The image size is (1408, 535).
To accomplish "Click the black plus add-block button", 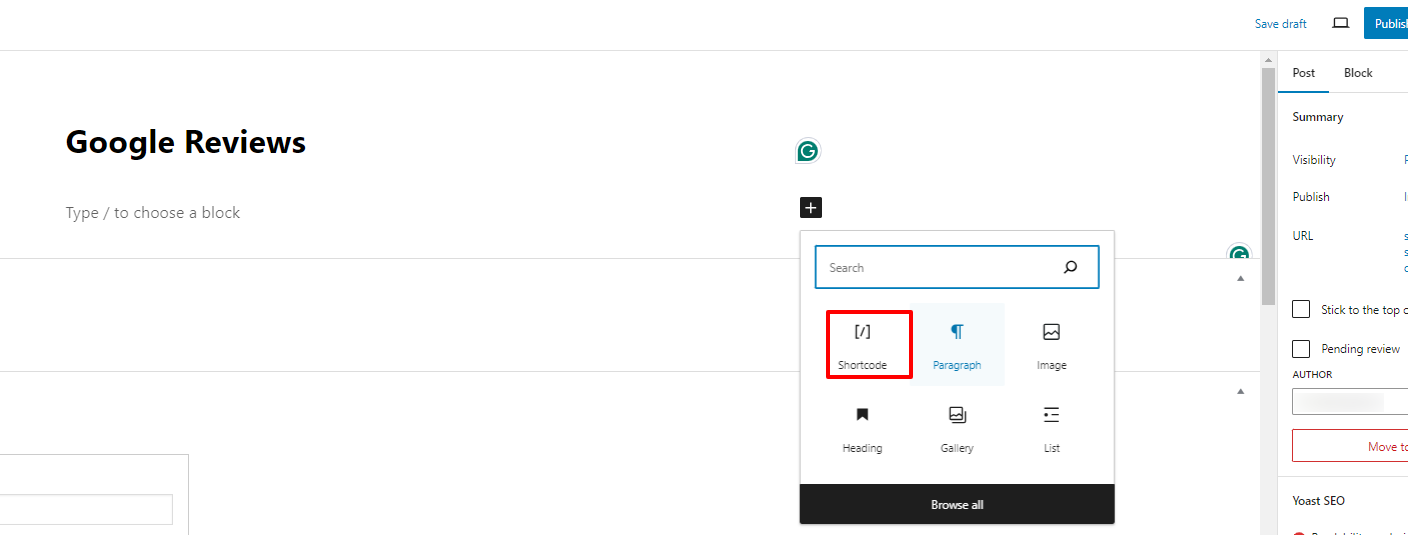I will point(811,208).
